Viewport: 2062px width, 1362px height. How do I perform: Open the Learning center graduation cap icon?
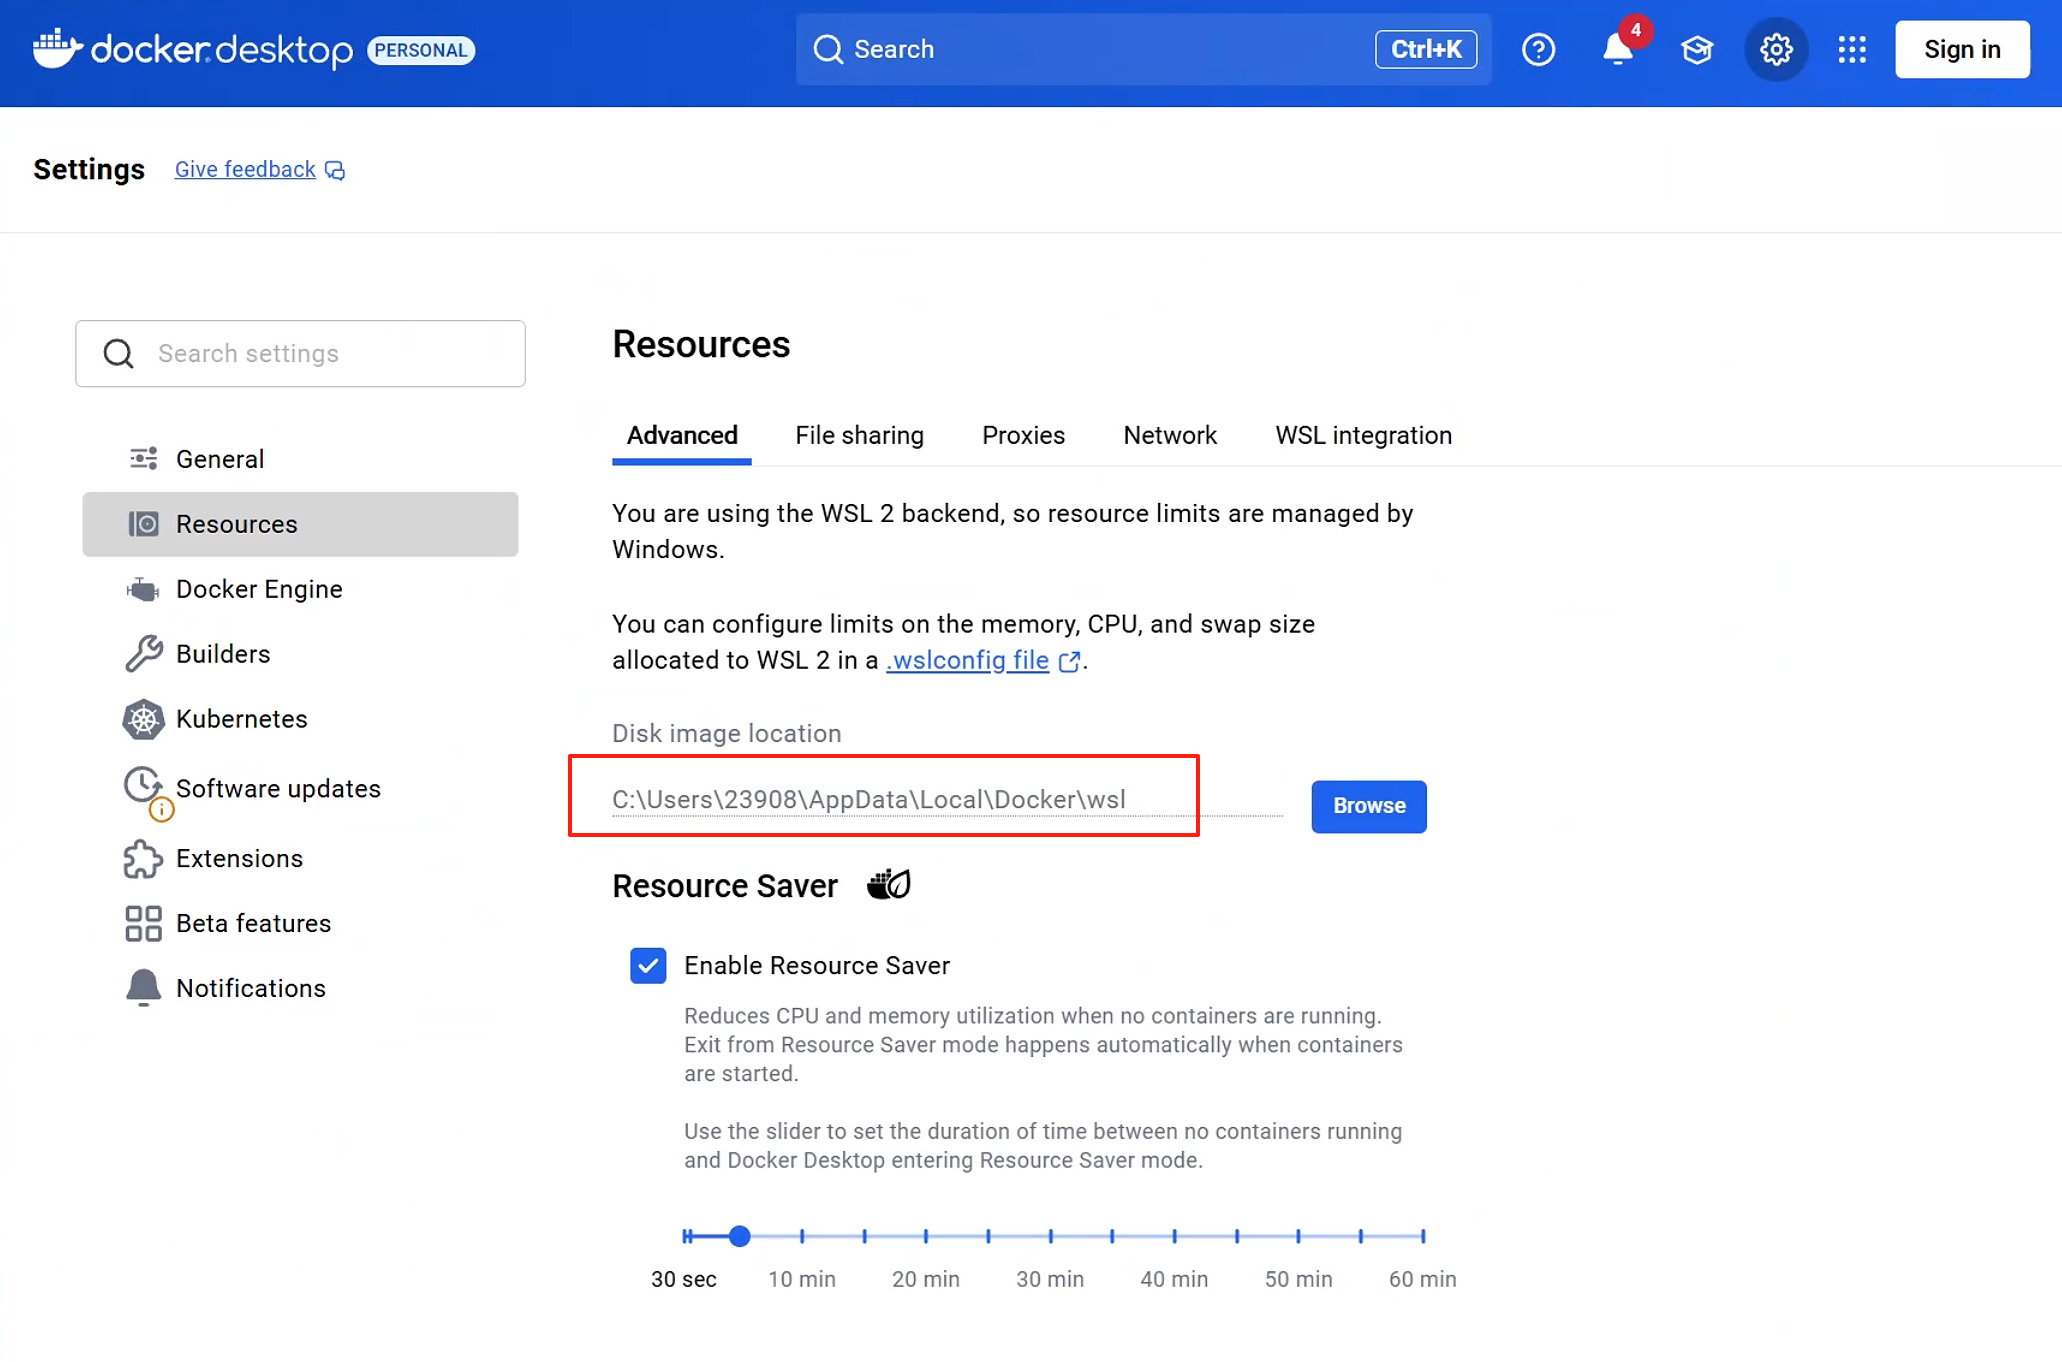[x=1697, y=49]
